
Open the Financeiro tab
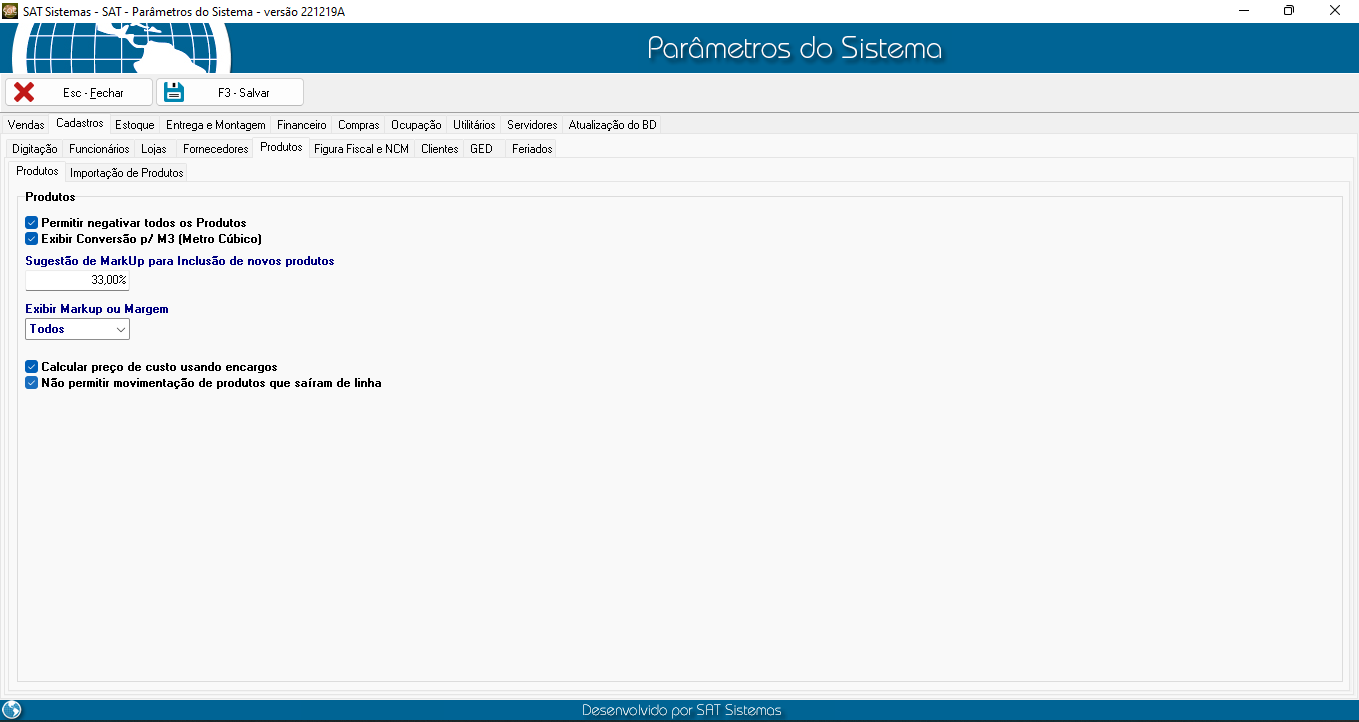[301, 125]
